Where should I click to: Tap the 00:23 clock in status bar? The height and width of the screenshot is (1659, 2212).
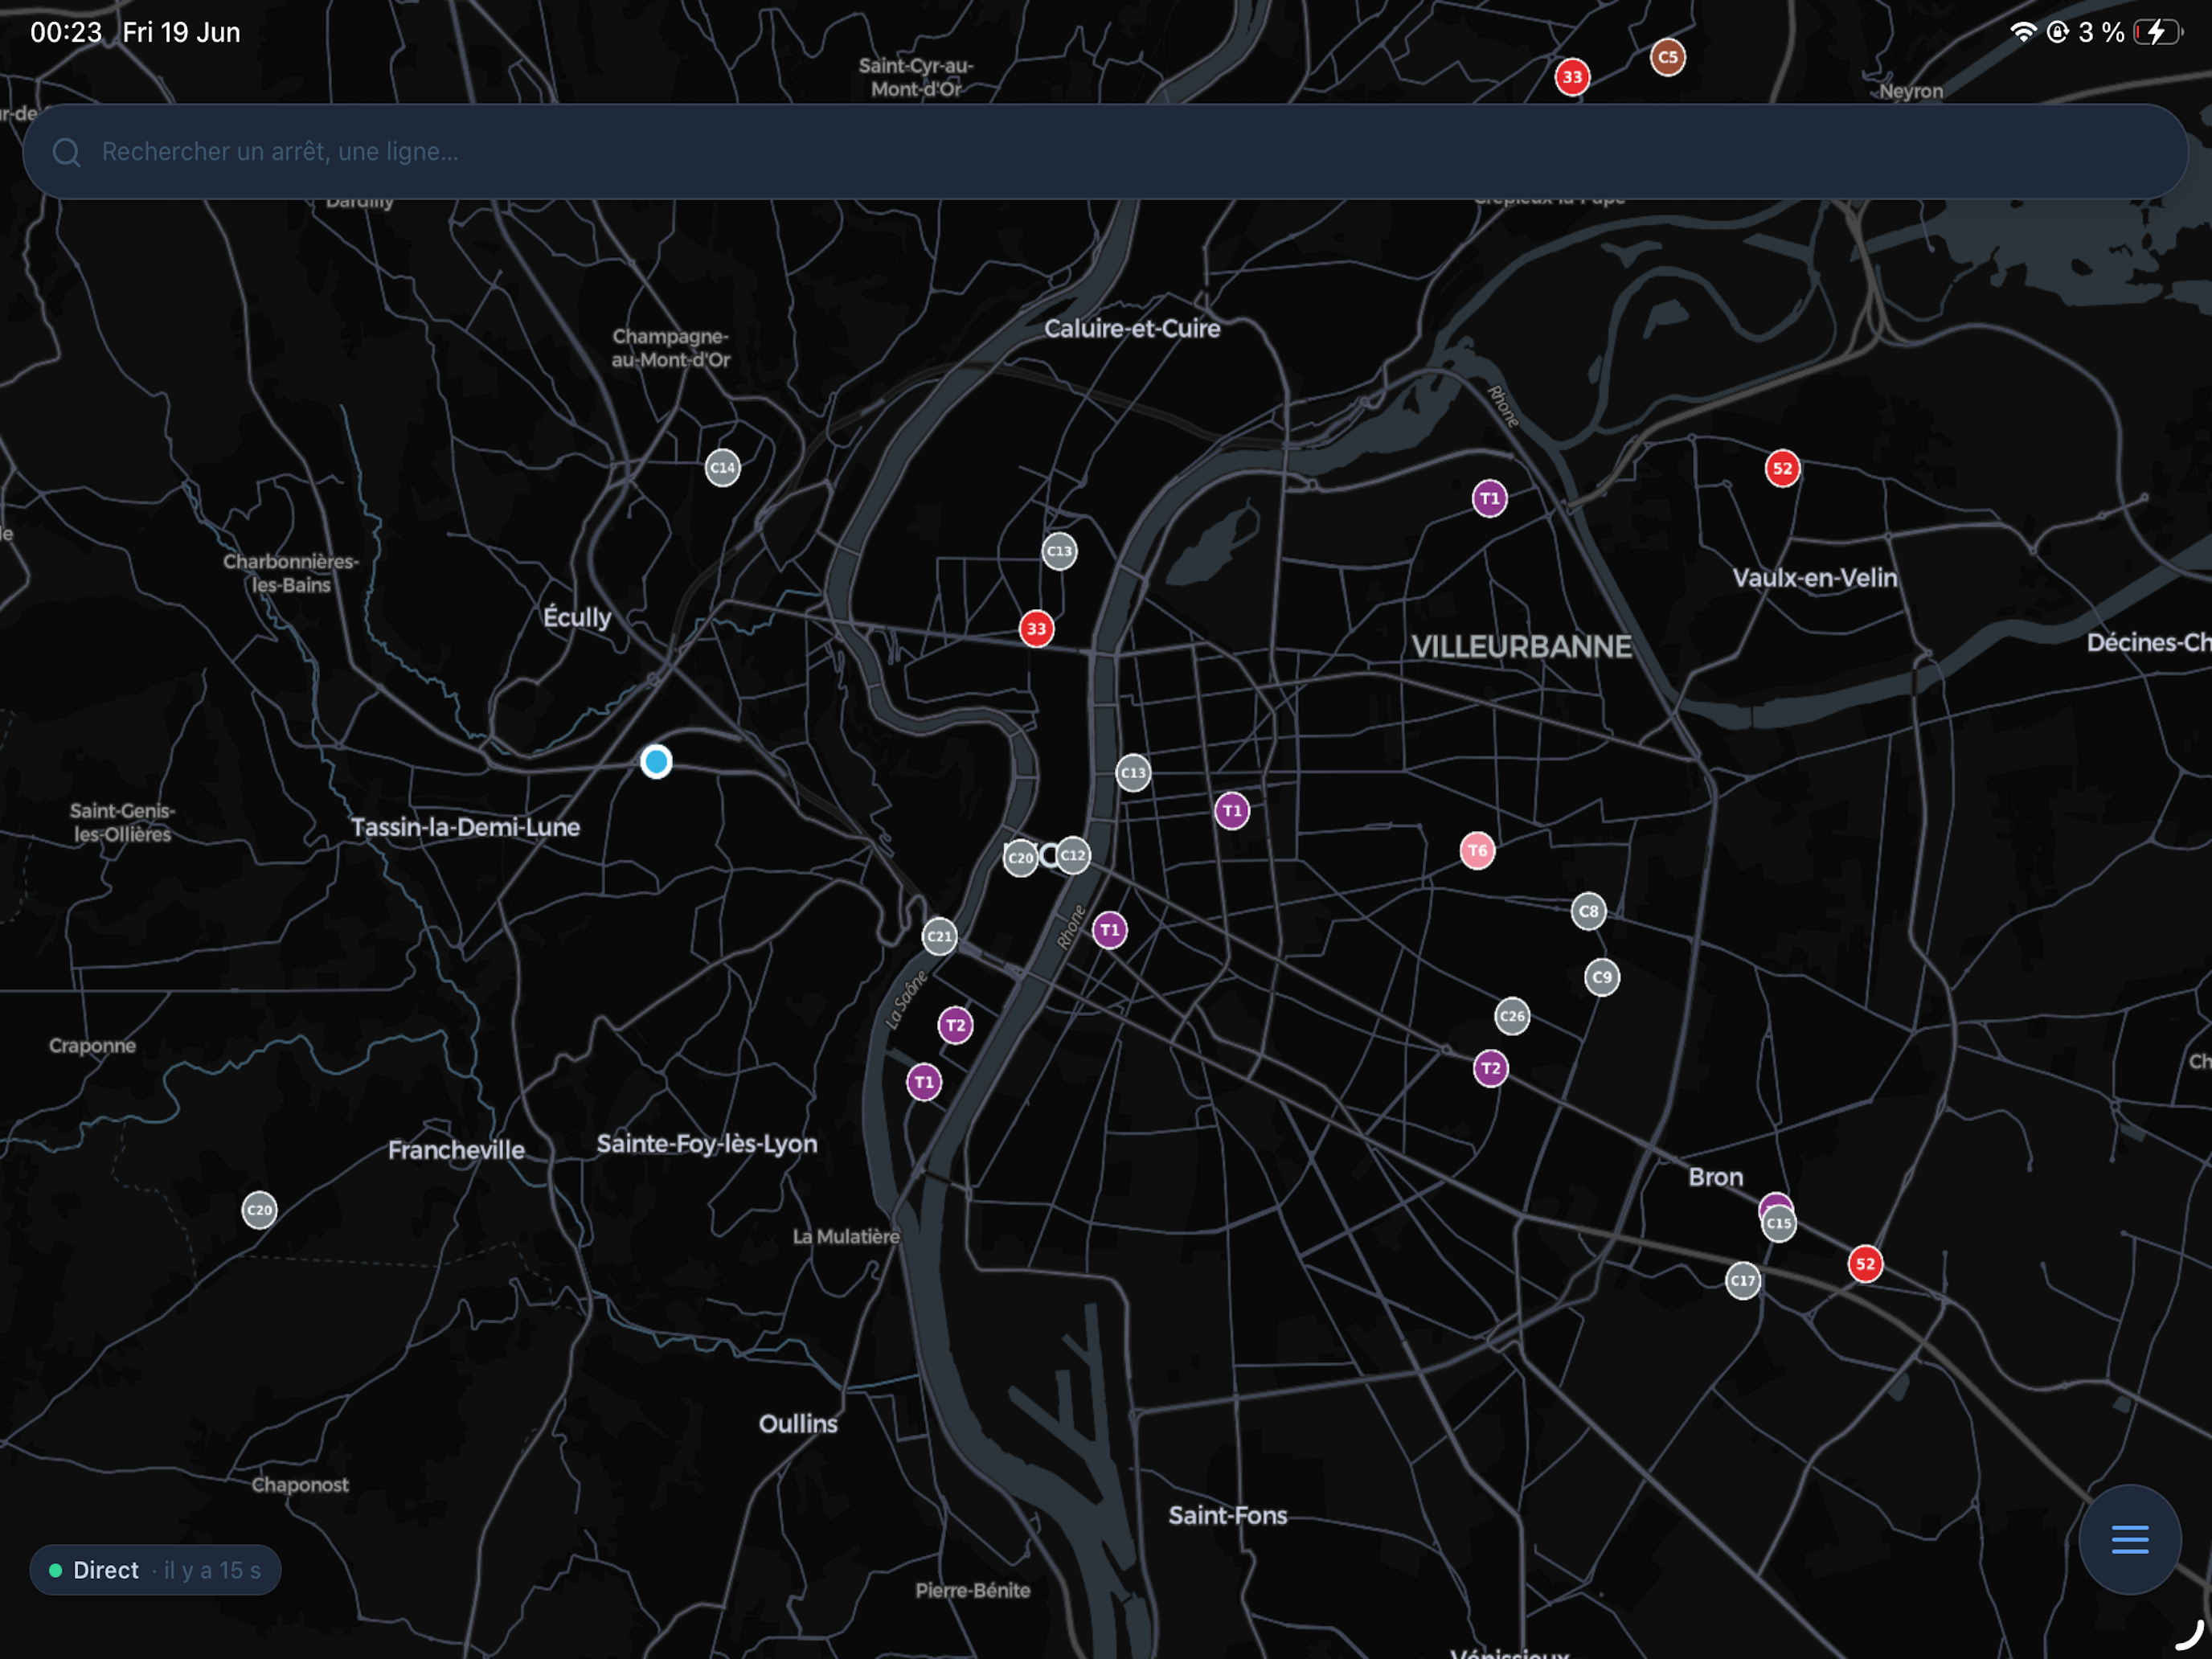click(x=66, y=32)
